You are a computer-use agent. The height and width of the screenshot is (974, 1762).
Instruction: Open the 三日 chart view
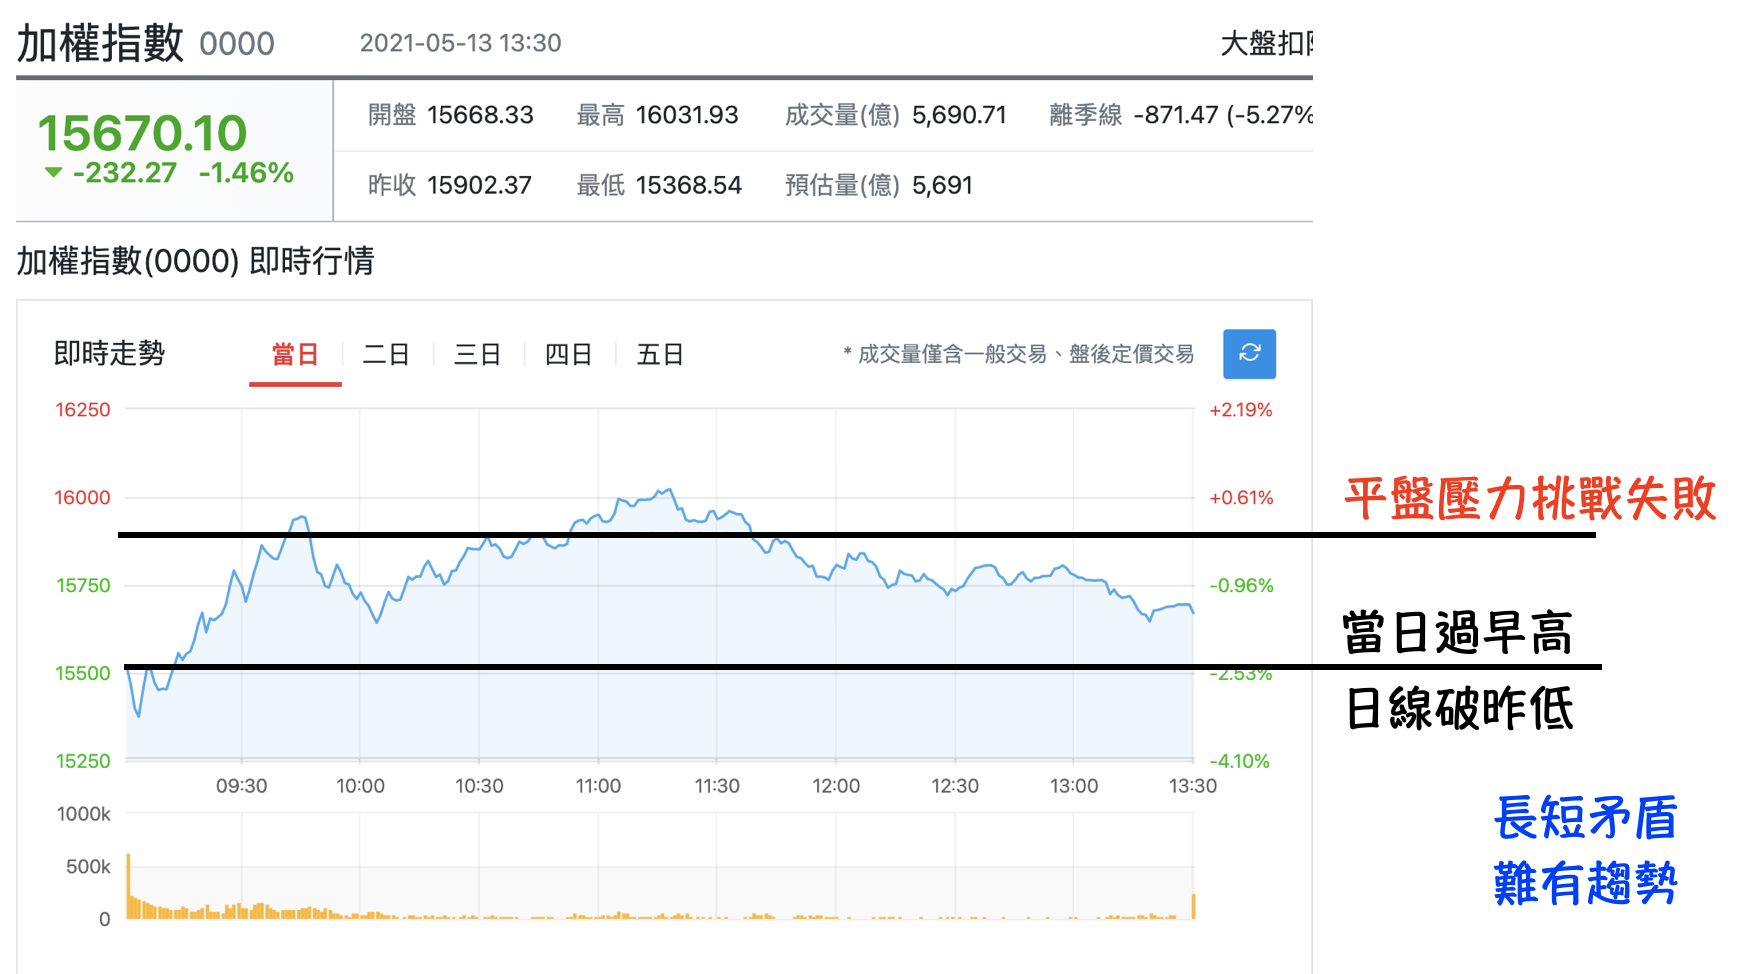(x=477, y=354)
